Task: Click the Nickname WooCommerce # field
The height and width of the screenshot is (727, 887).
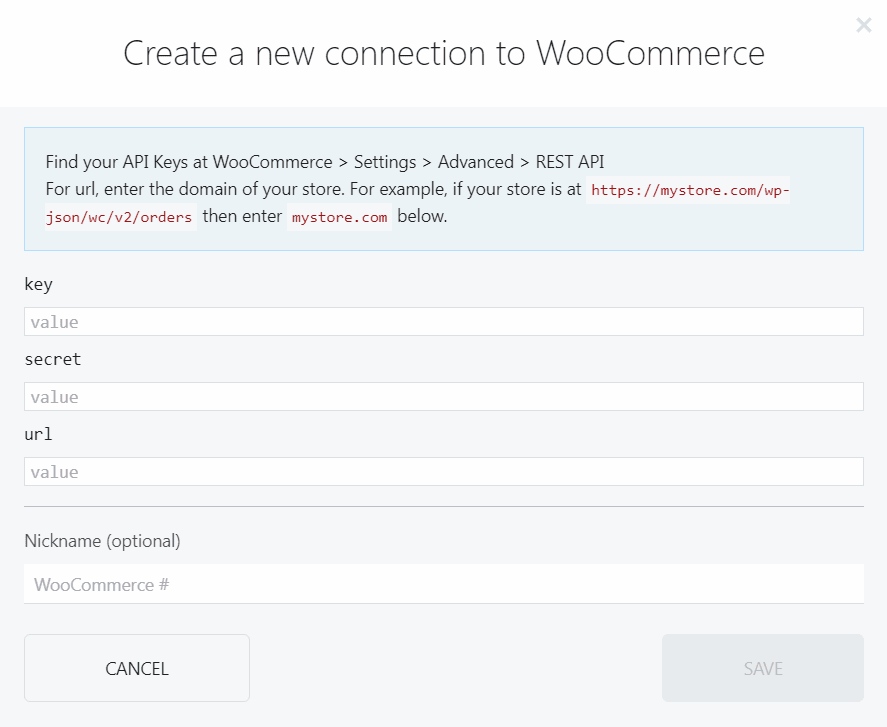Action: click(444, 584)
